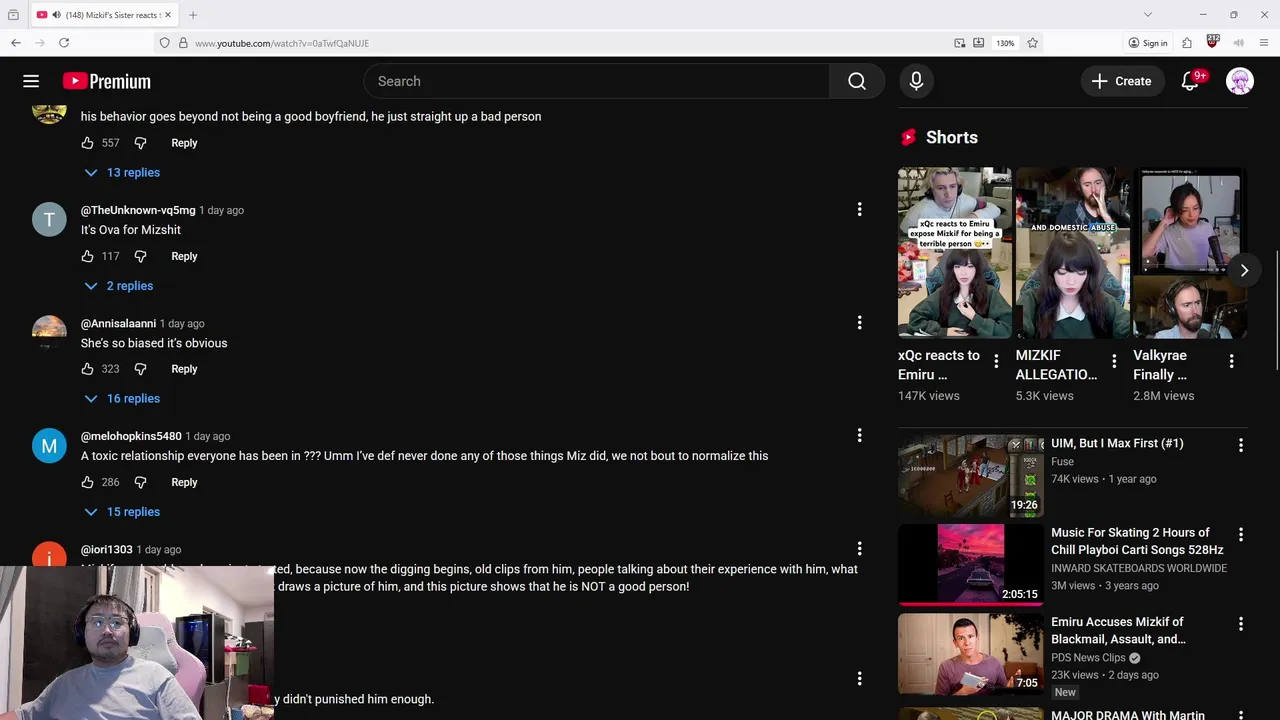This screenshot has width=1280, height=720.
Task: Like the @melohopkins5480 comment
Action: point(88,482)
